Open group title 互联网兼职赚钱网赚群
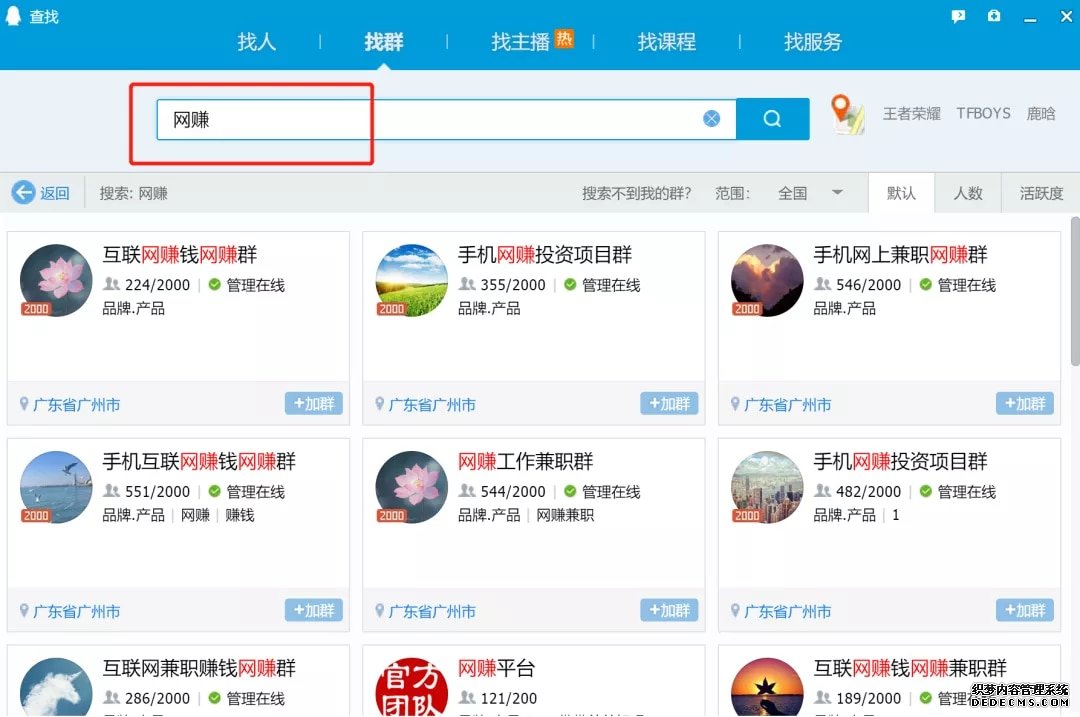1080x717 pixels. [x=199, y=668]
